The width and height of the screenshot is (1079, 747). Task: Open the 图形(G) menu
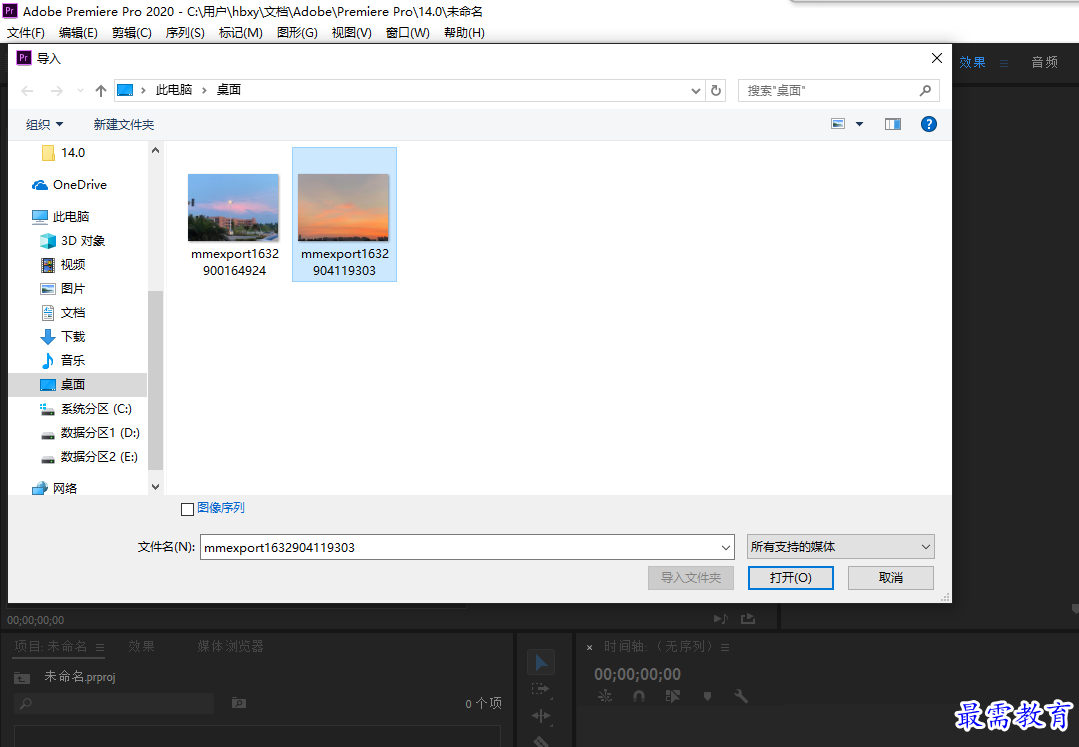[297, 33]
